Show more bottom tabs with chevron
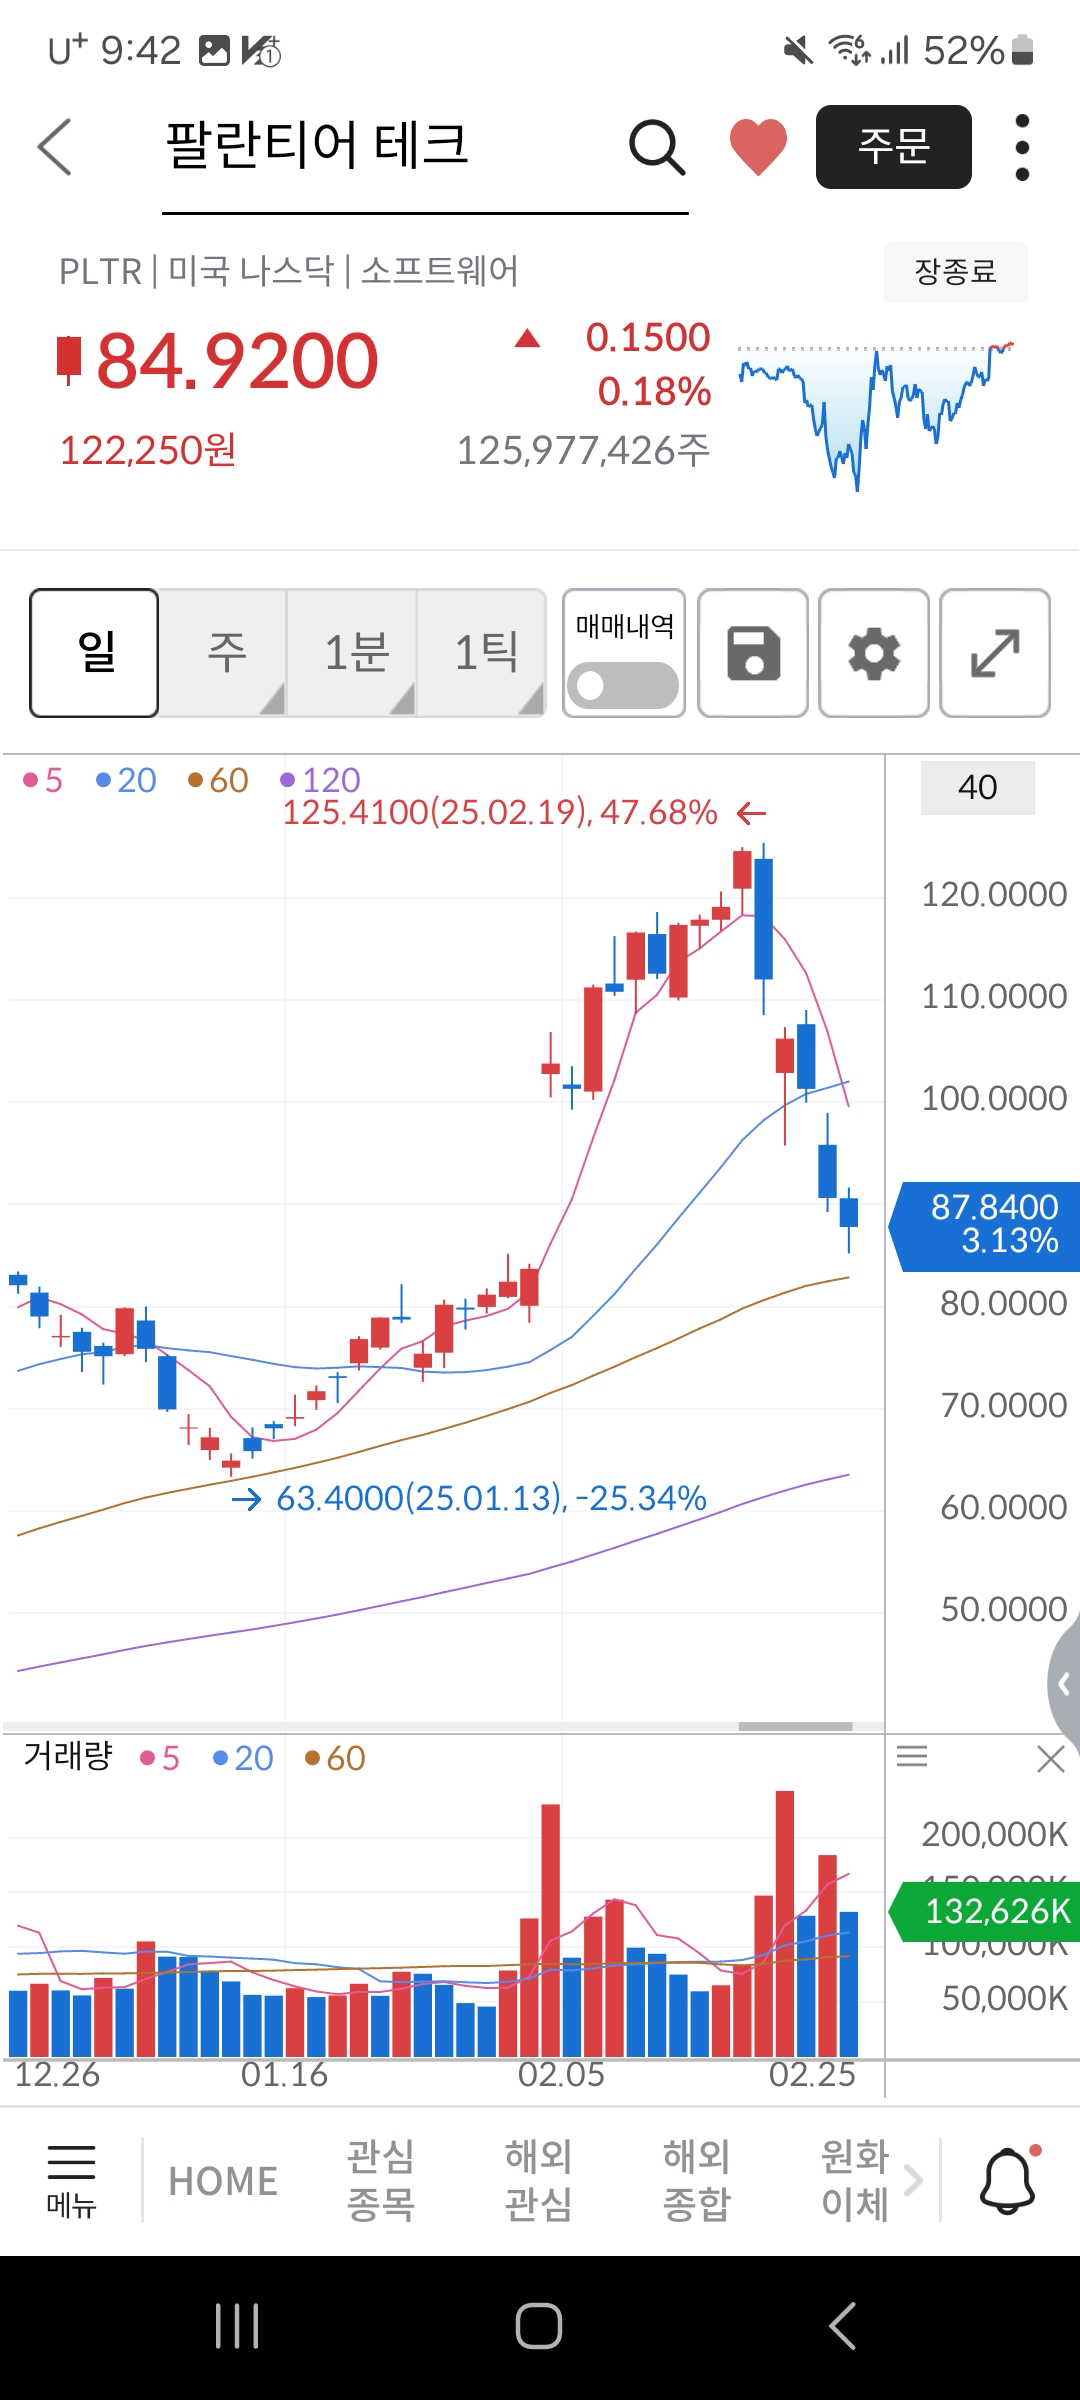 point(913,2180)
